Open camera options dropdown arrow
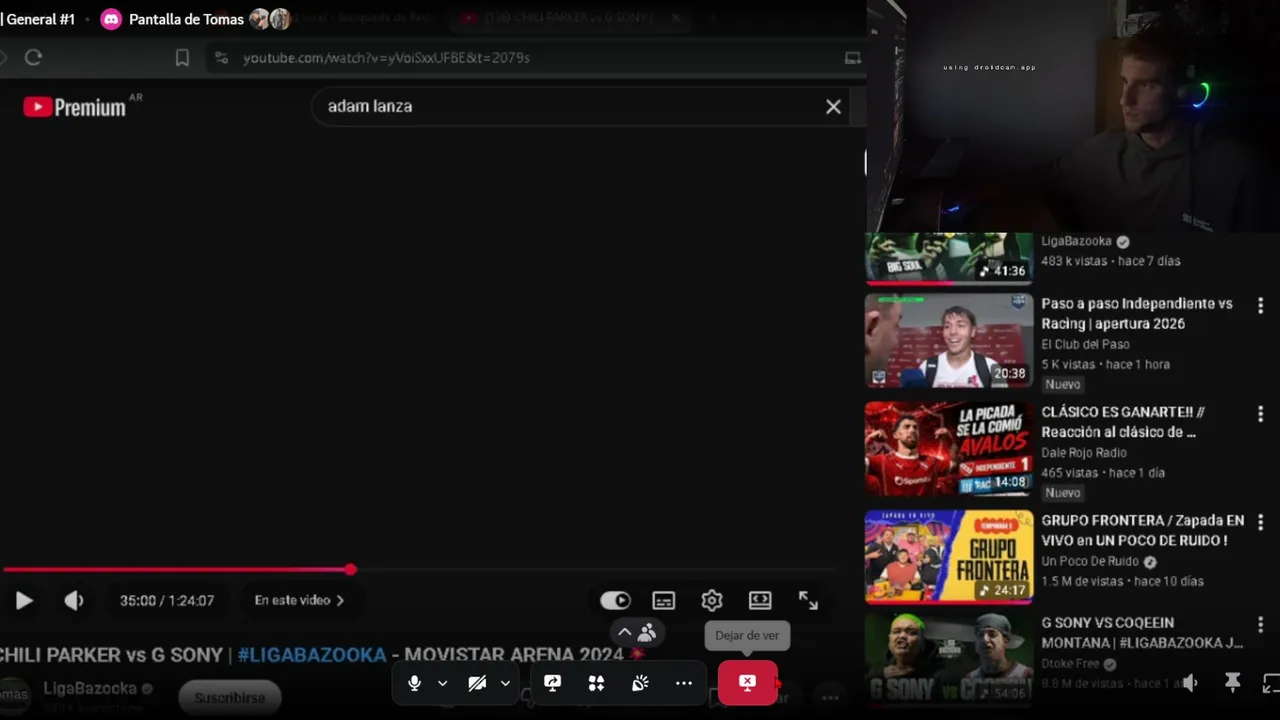This screenshot has width=1280, height=720. point(505,683)
